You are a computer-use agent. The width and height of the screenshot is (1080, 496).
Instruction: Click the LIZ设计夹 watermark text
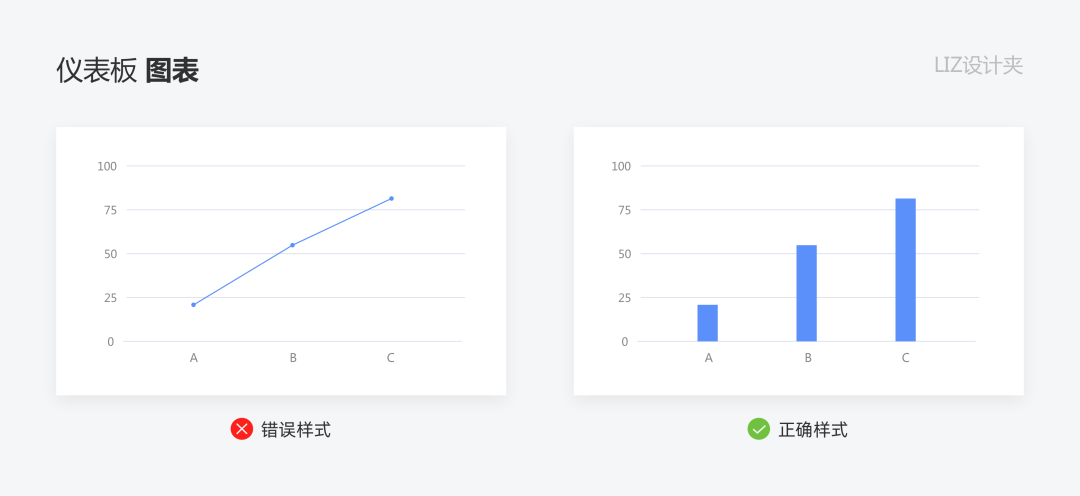[x=977, y=66]
